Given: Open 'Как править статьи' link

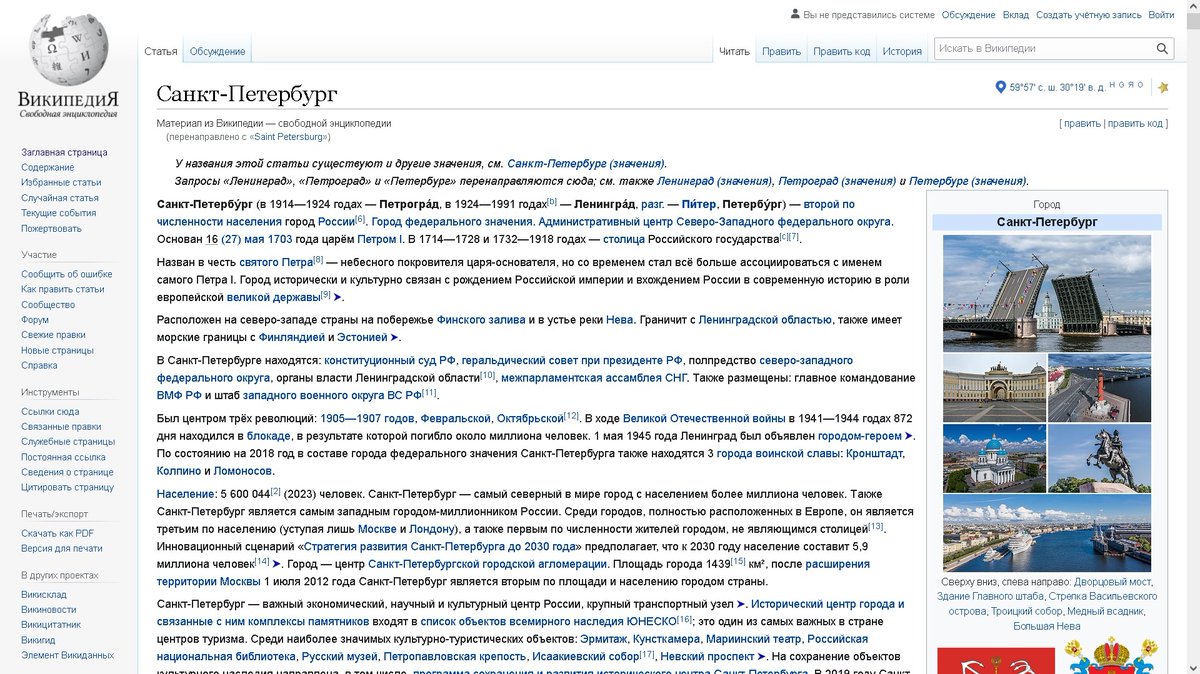Looking at the screenshot, I should pyautogui.click(x=63, y=289).
